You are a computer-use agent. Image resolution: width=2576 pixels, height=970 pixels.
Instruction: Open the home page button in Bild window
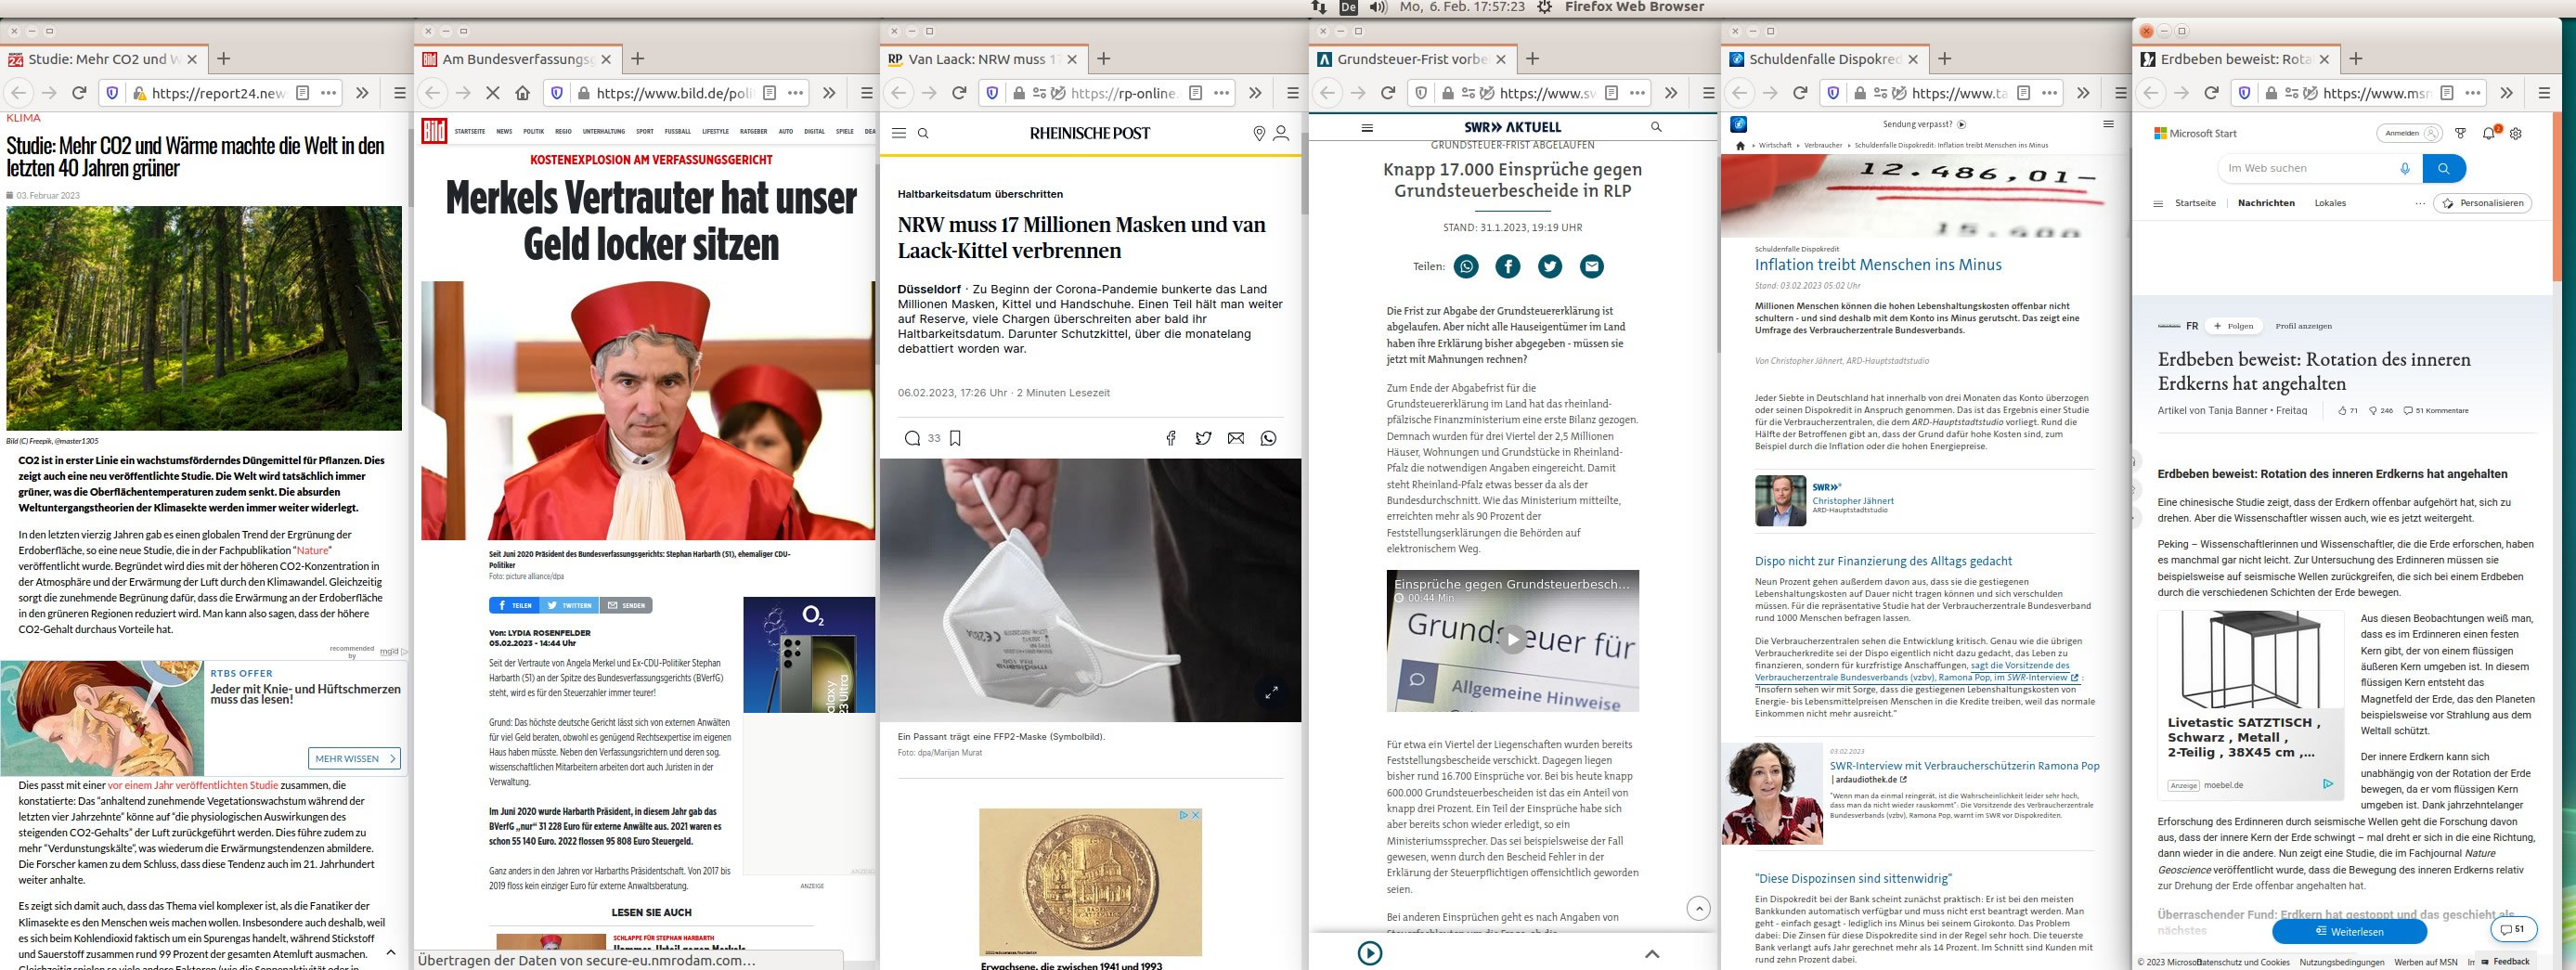click(522, 93)
